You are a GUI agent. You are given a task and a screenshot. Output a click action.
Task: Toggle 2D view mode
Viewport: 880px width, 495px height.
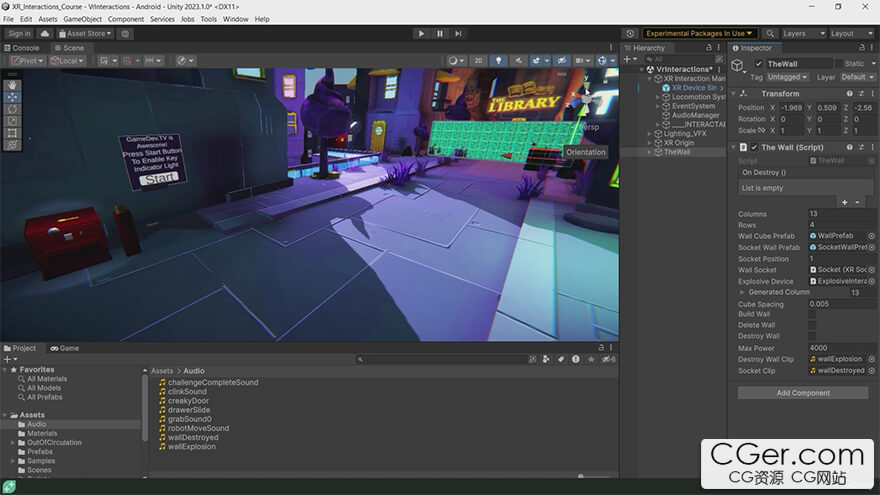point(478,61)
